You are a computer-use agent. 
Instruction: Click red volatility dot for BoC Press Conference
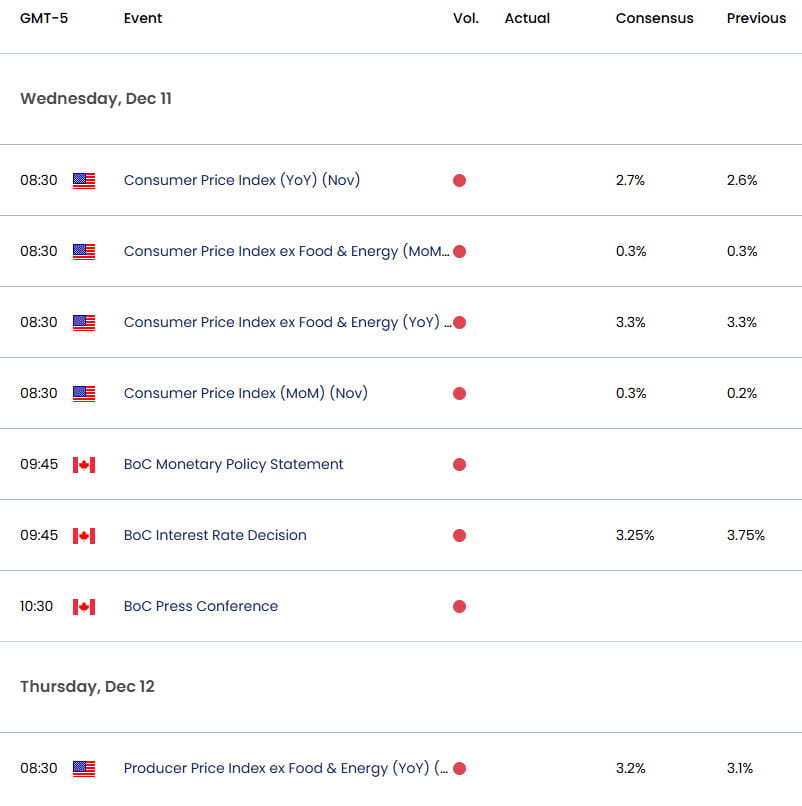click(460, 606)
